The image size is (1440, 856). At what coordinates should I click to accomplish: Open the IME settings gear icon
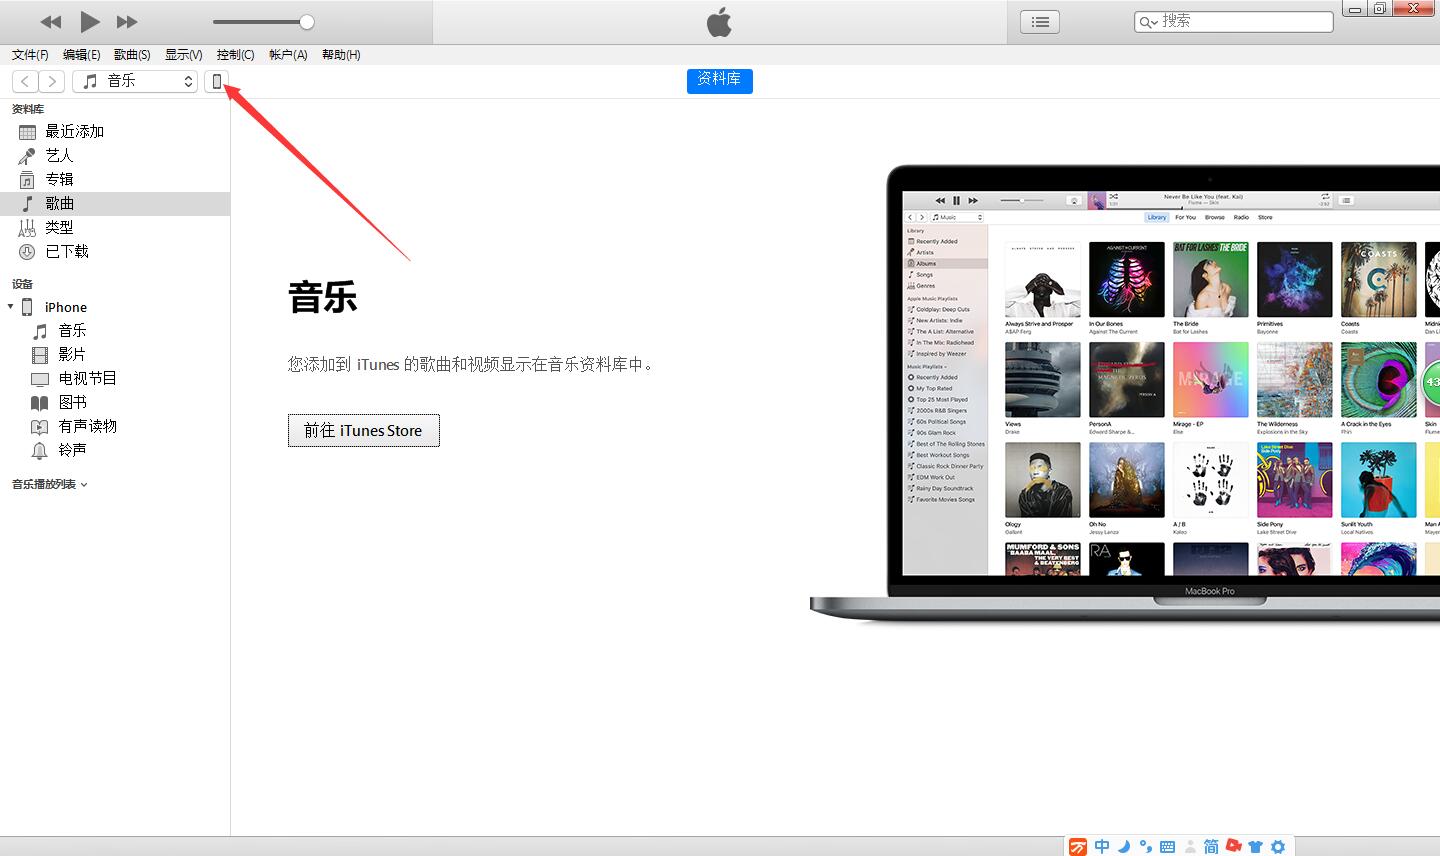point(1278,846)
